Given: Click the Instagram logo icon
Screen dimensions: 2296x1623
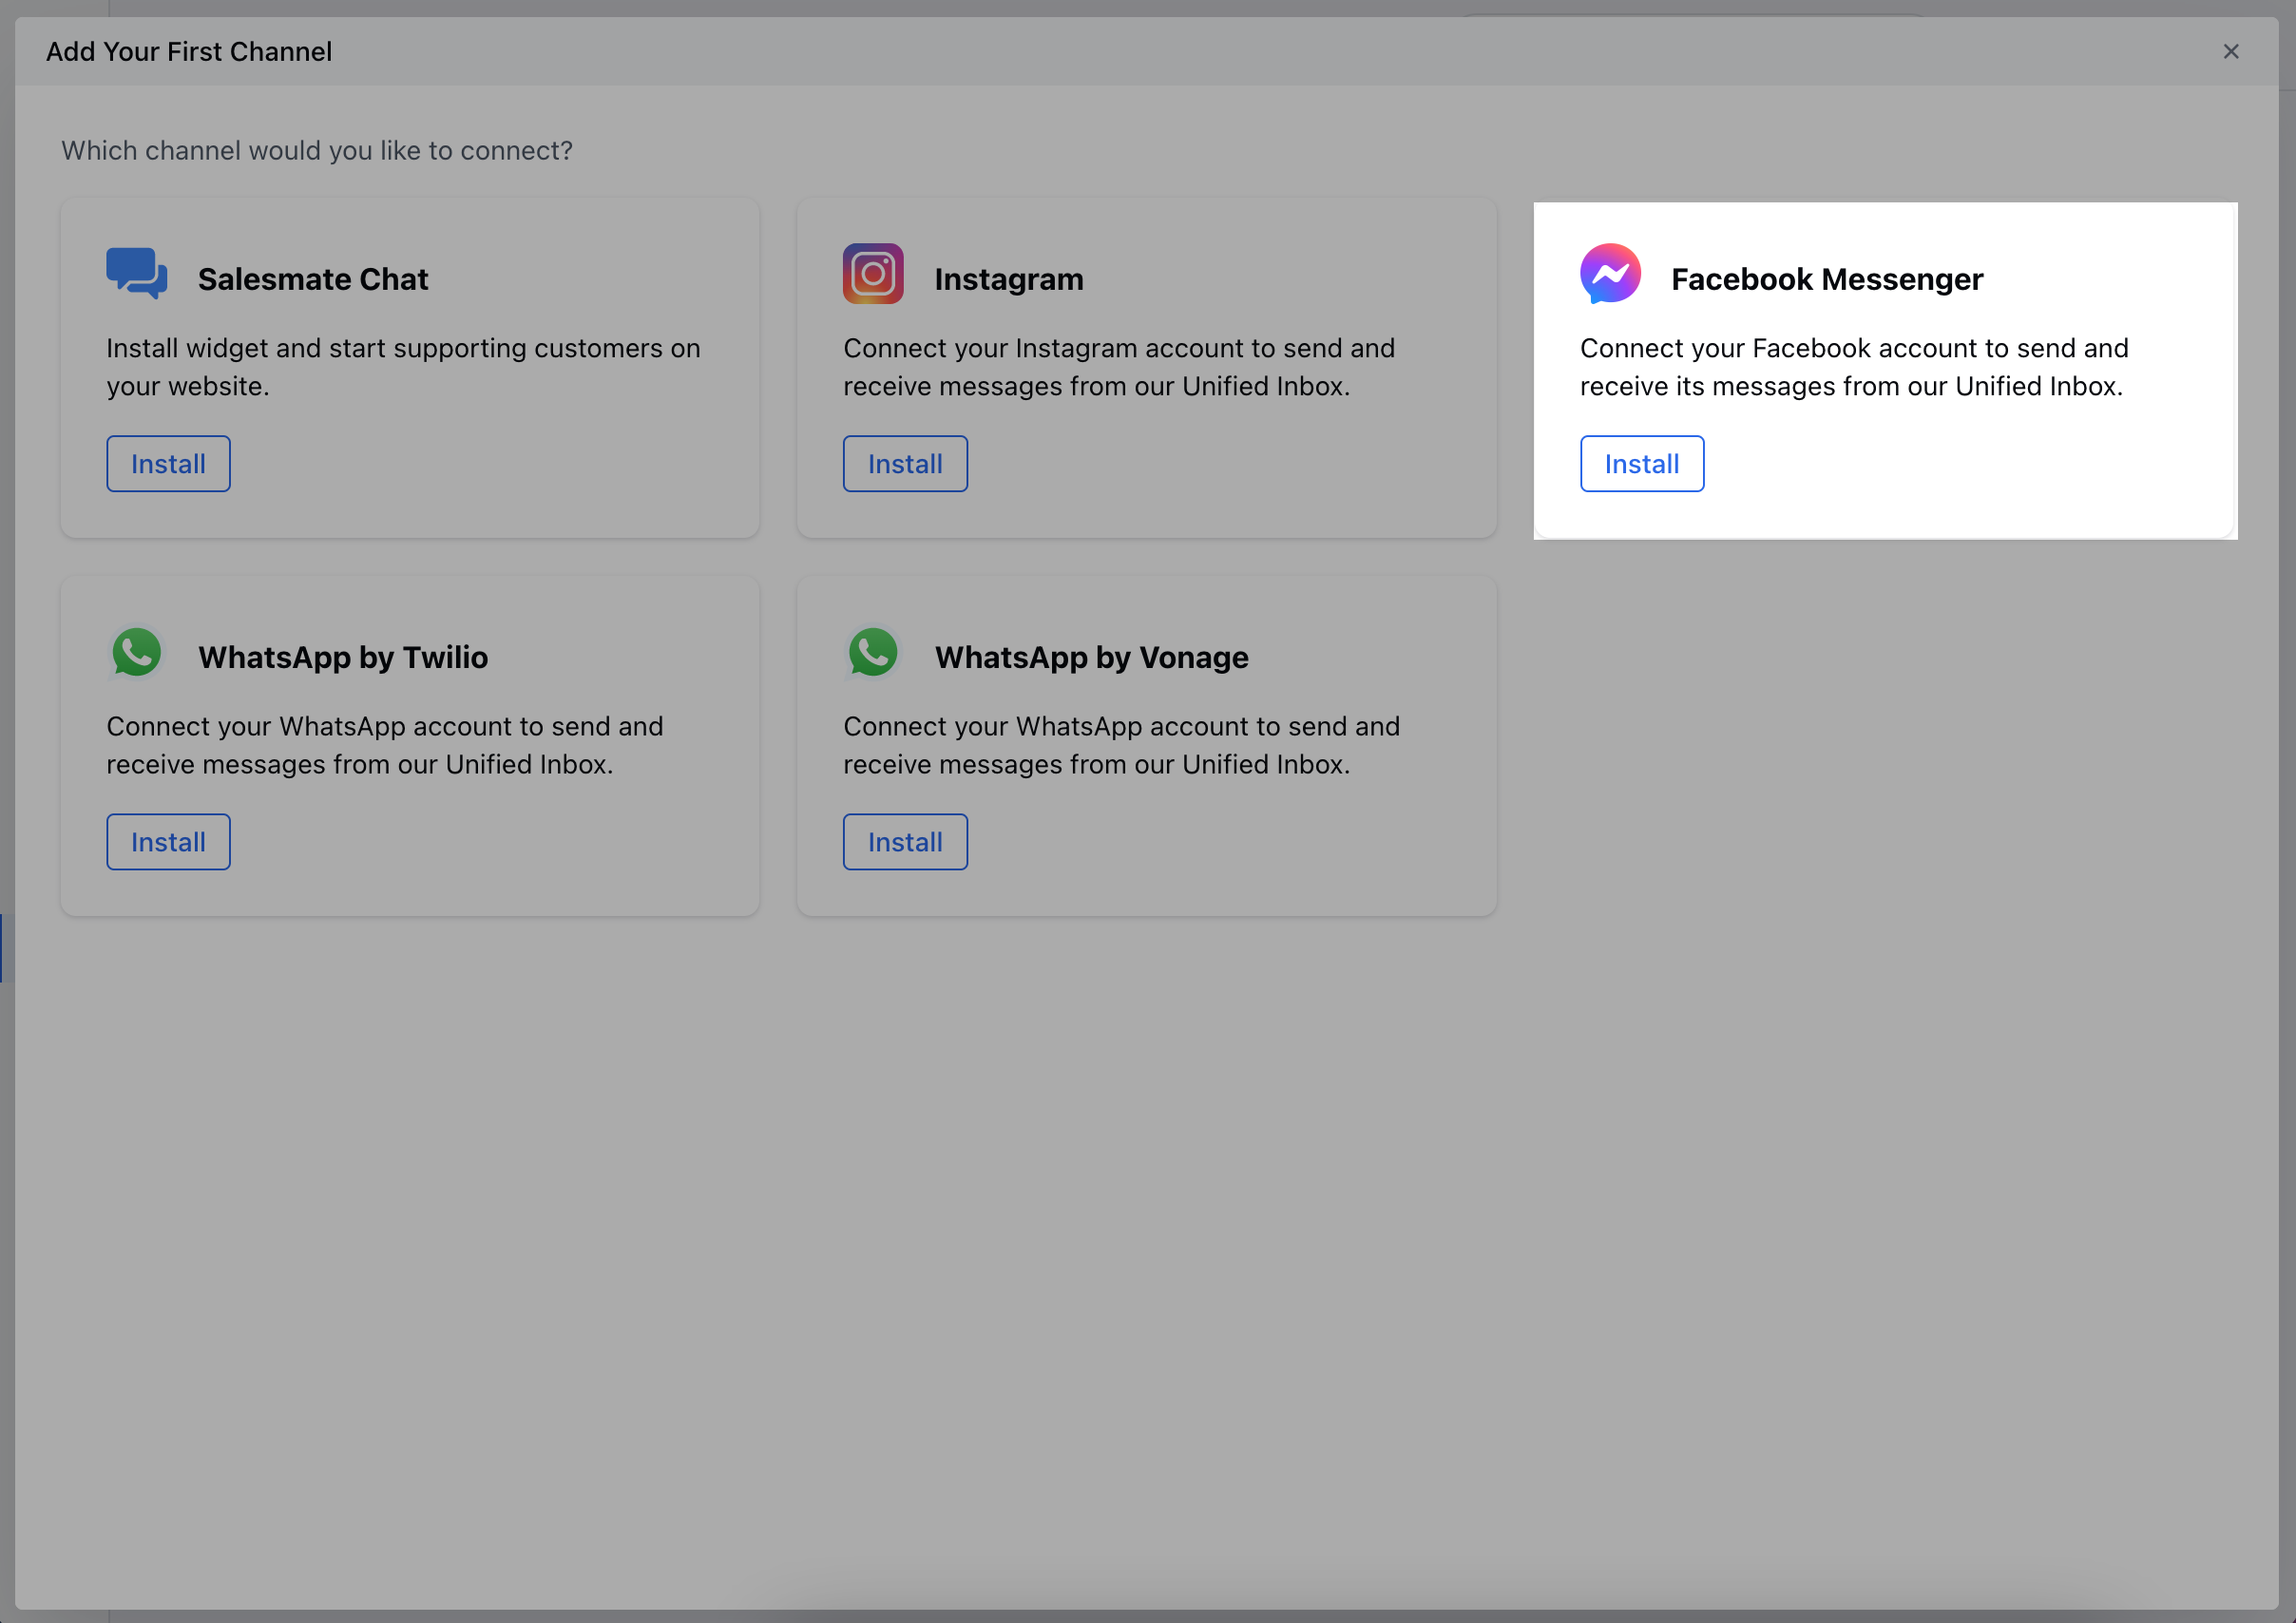Looking at the screenshot, I should click(x=873, y=273).
